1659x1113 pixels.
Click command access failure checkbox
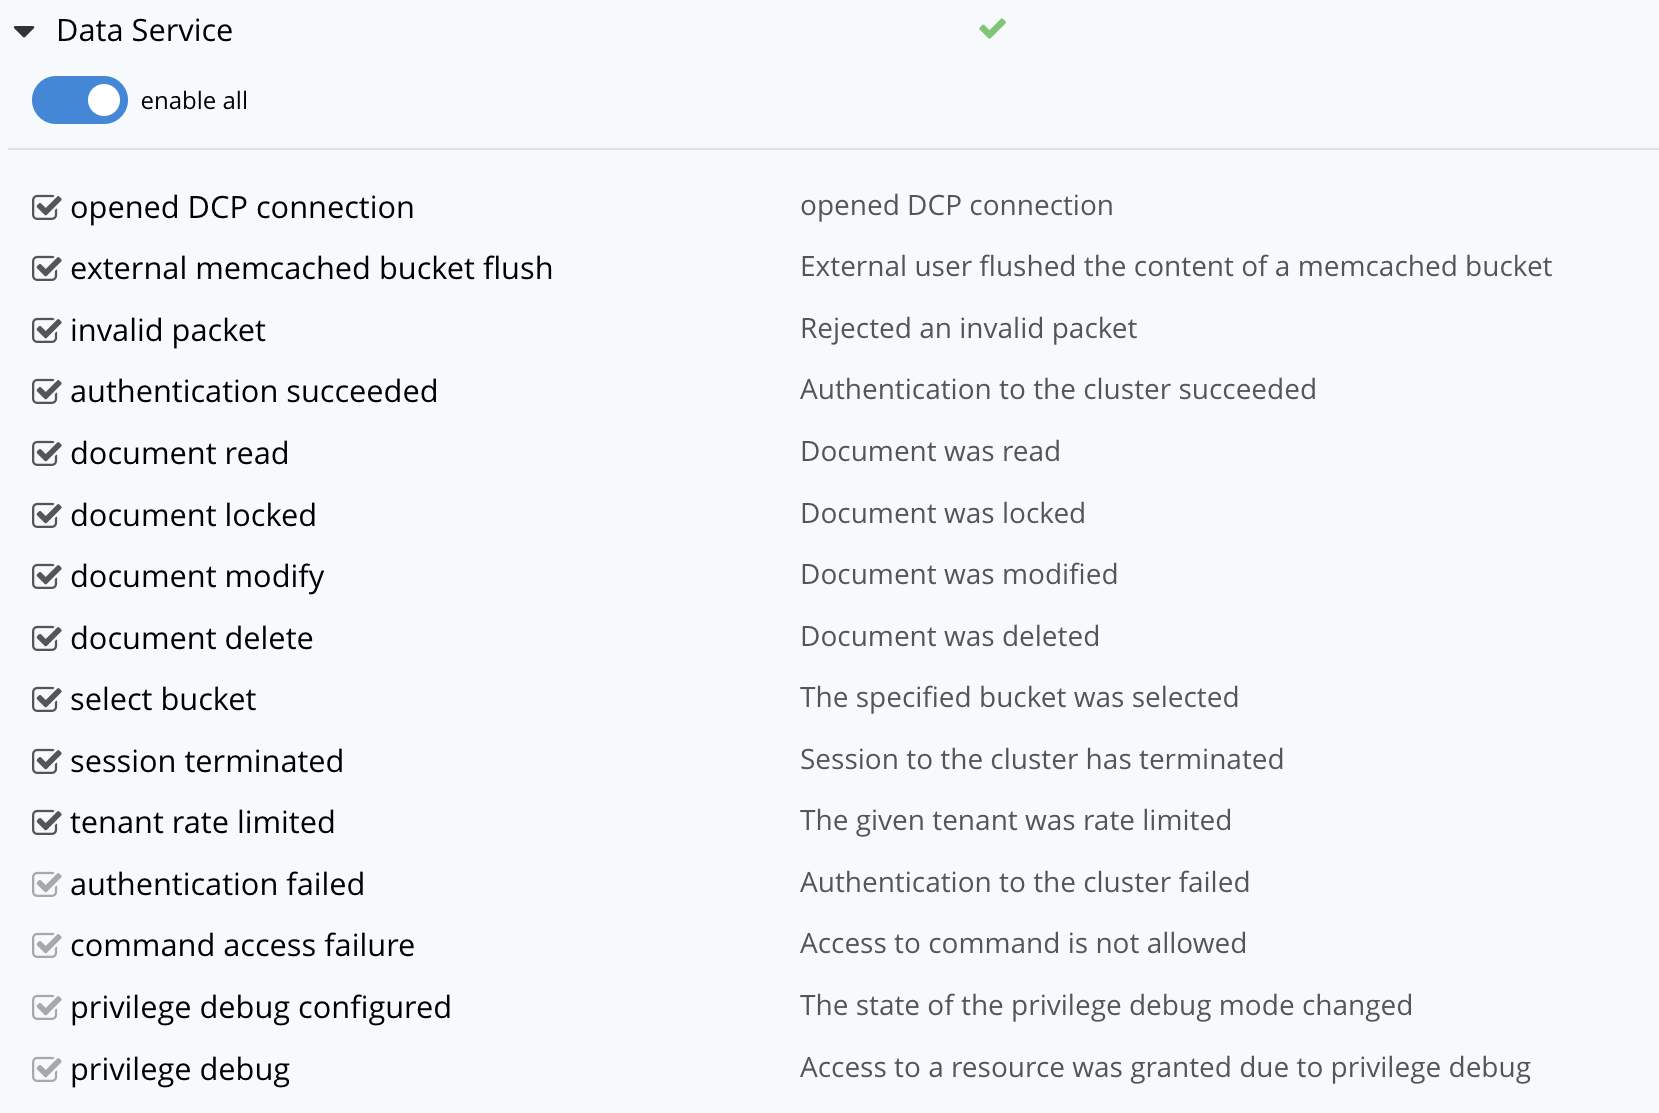(x=46, y=945)
